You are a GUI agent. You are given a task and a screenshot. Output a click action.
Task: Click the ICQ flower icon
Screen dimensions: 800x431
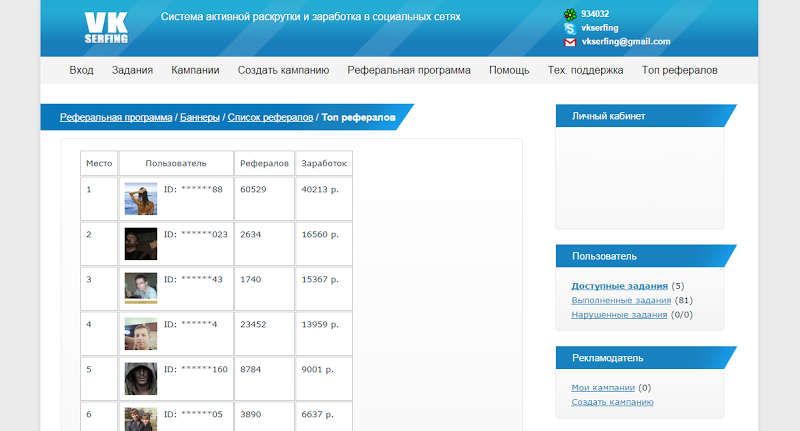coord(570,14)
